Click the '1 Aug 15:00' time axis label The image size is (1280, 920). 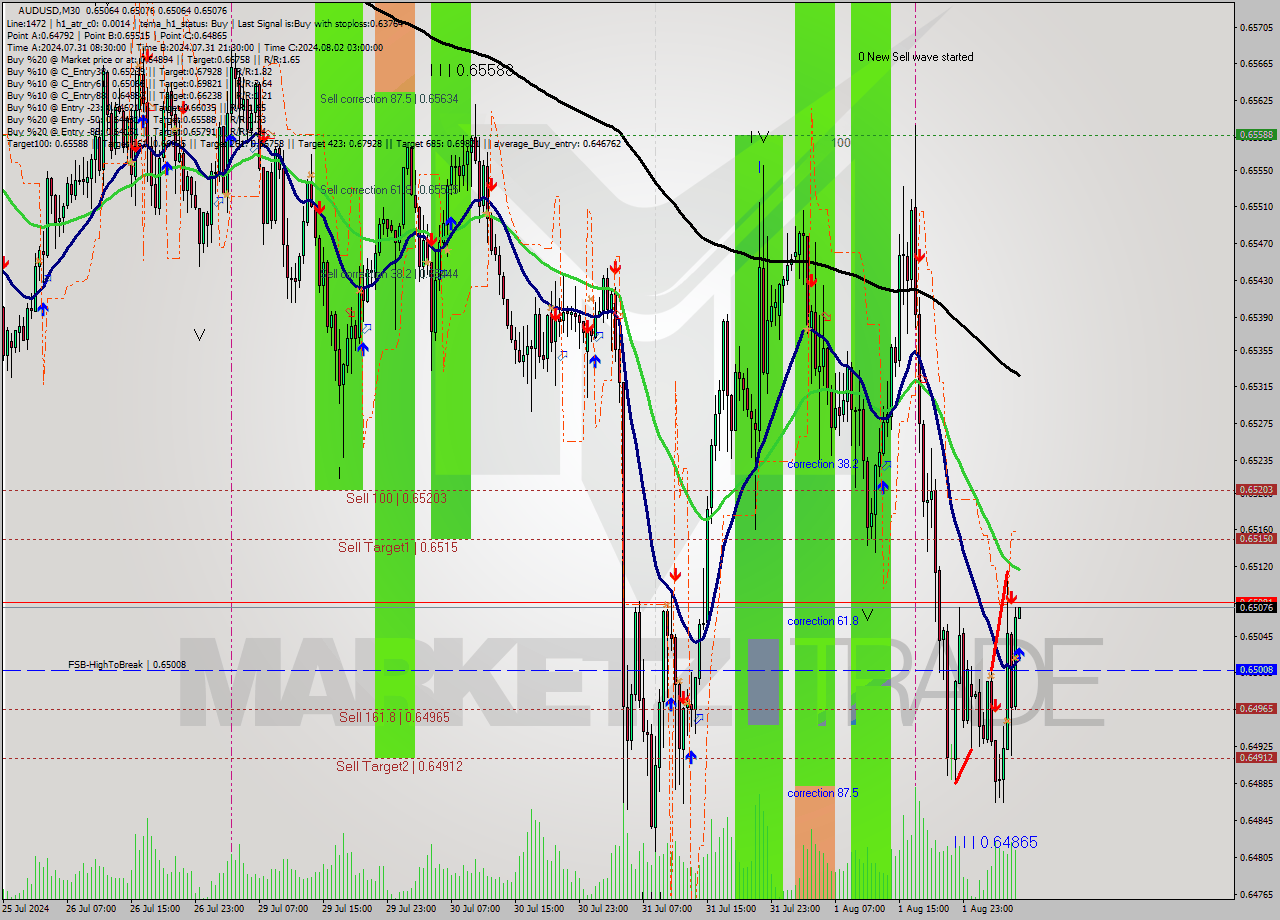click(x=923, y=910)
